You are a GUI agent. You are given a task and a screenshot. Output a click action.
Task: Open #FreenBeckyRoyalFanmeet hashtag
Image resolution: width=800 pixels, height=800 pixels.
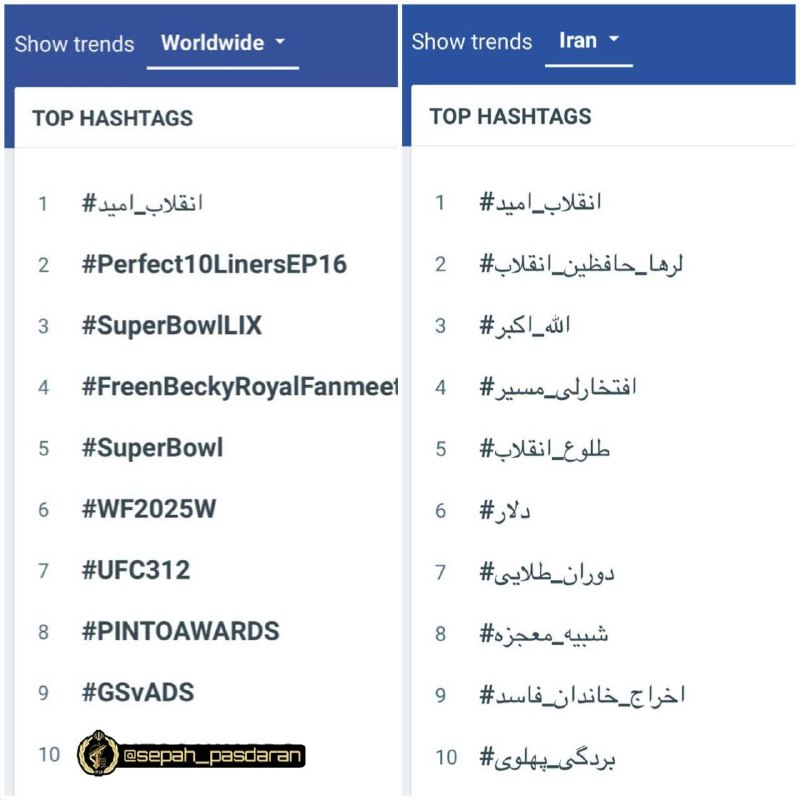point(240,387)
